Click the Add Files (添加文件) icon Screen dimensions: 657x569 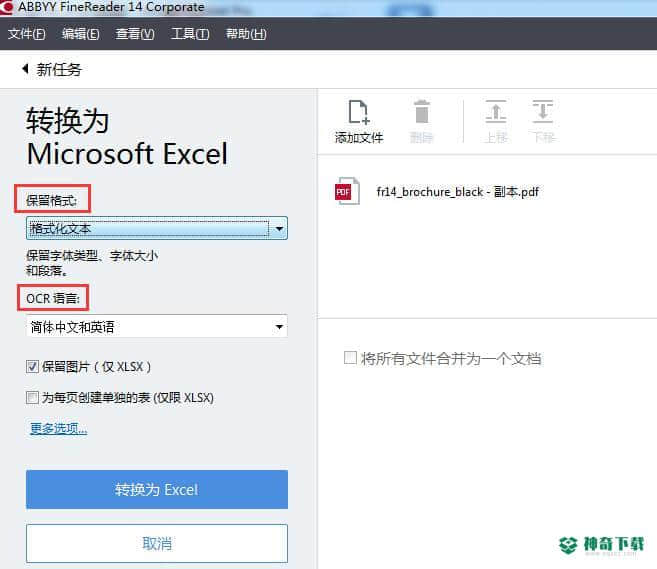pos(359,112)
